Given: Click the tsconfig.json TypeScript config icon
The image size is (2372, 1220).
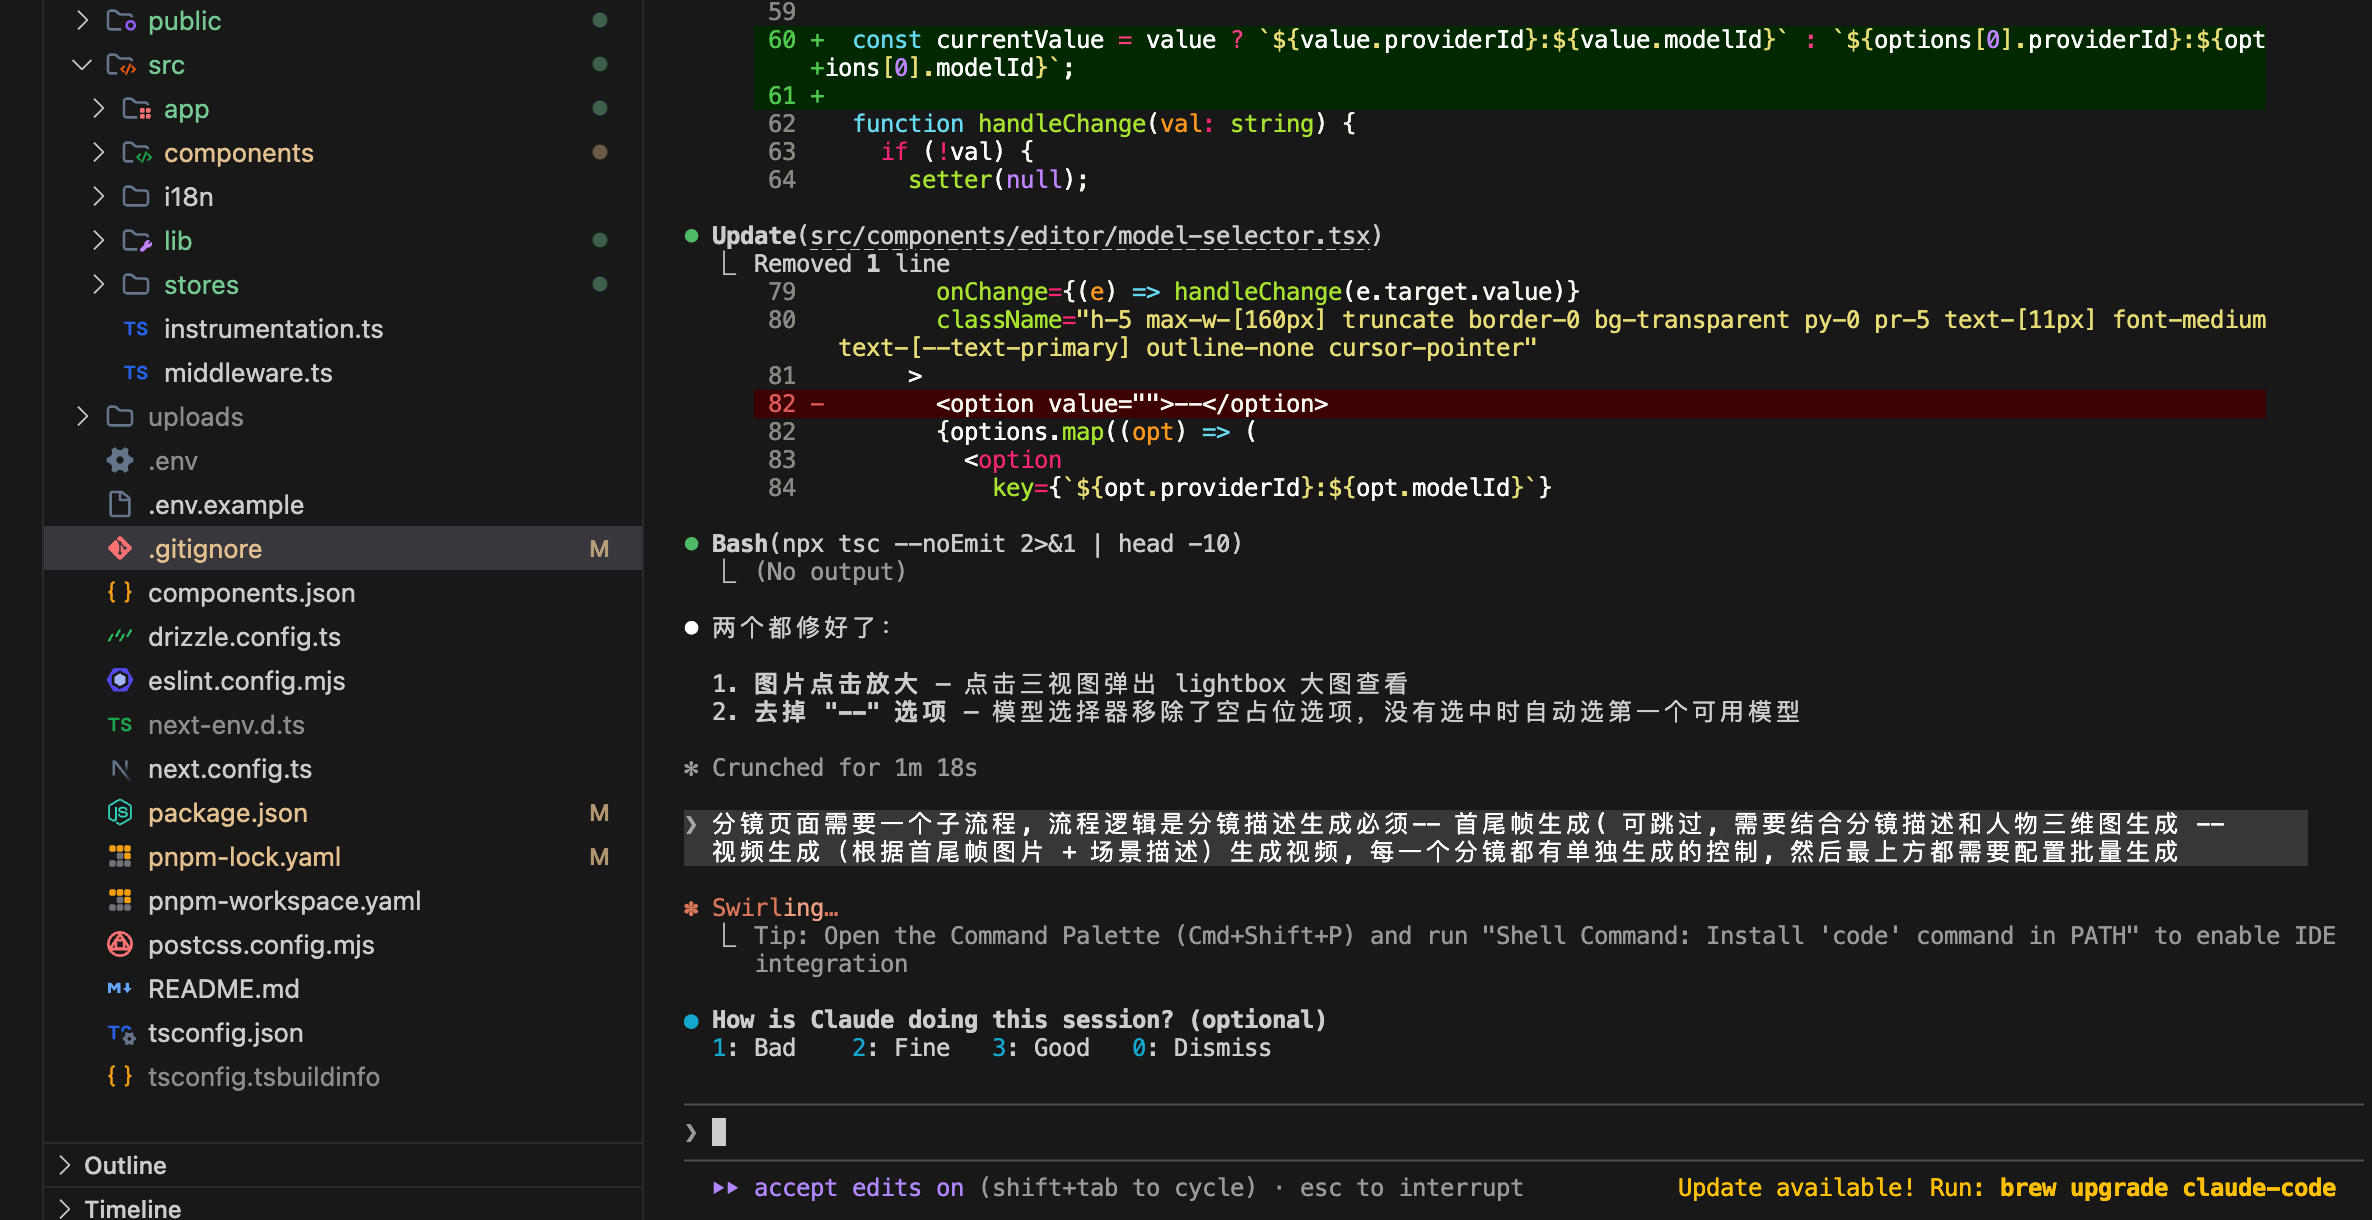Looking at the screenshot, I should (x=120, y=1033).
